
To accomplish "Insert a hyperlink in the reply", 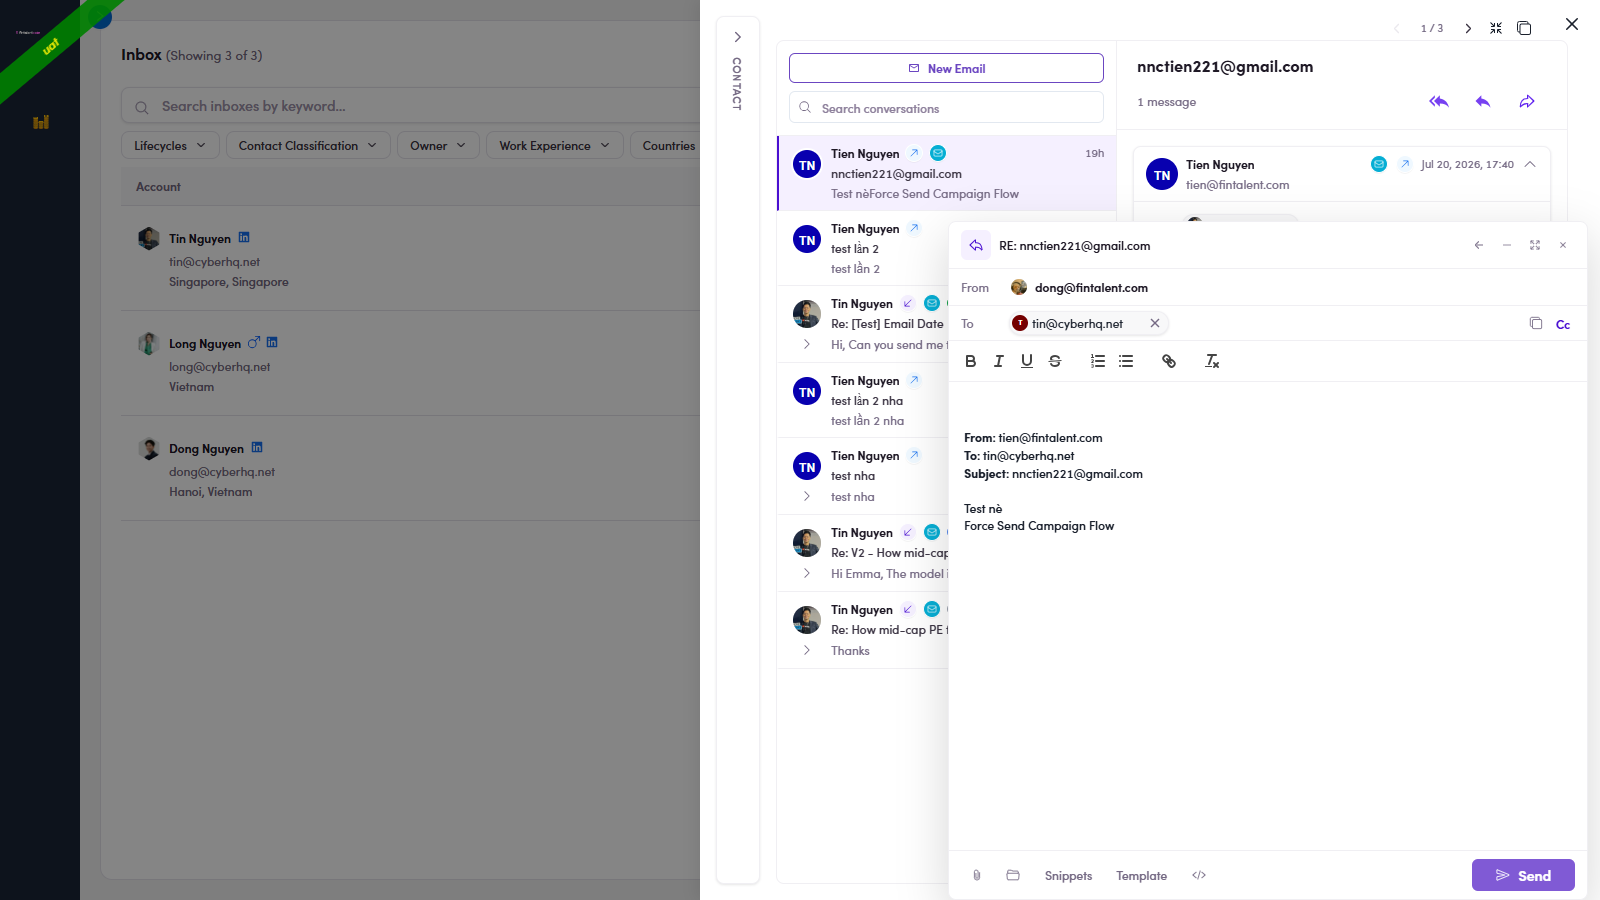I will pos(1169,361).
